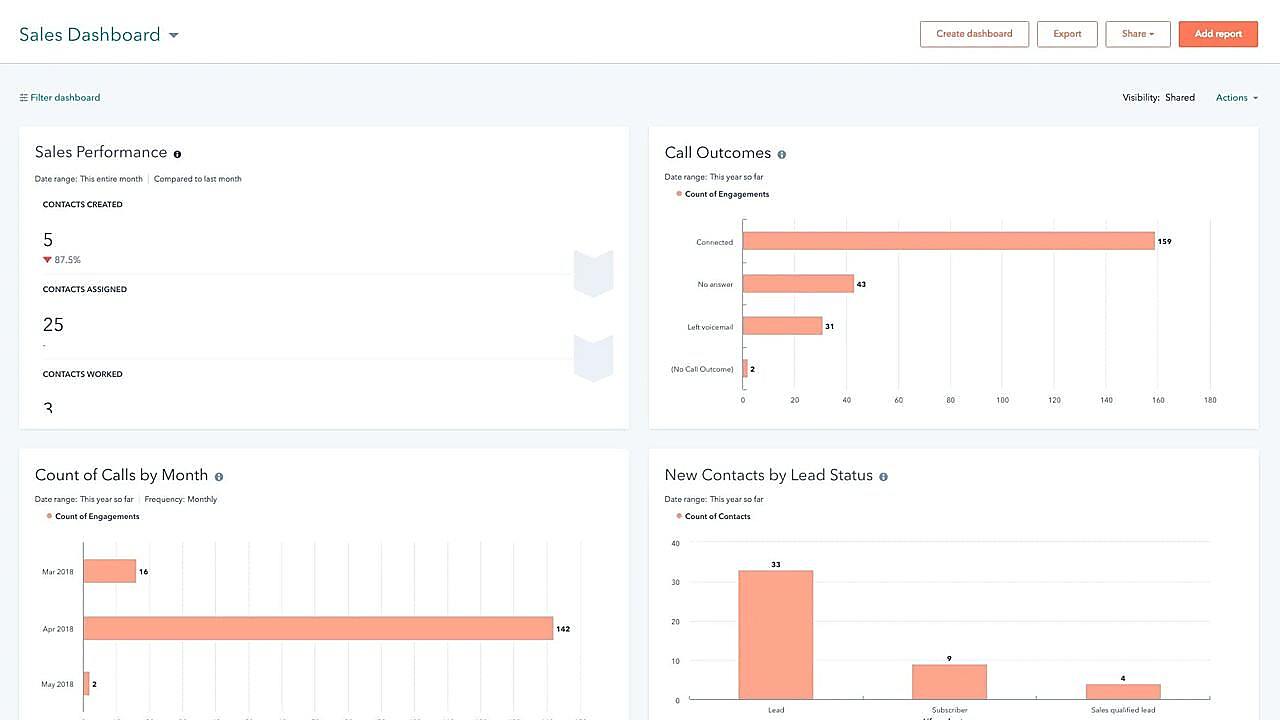Screen dimensions: 1280x720
Task: Click the CONTACTS CREATED value 5
Action: click(x=48, y=240)
